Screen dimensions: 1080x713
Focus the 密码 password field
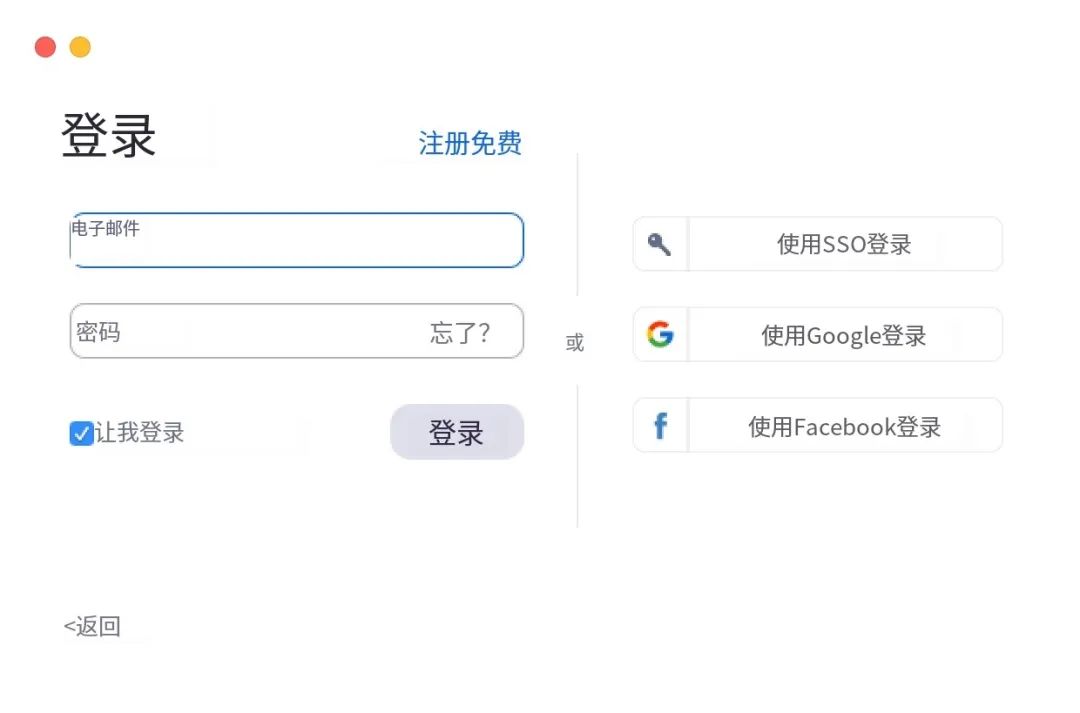pyautogui.click(x=297, y=331)
